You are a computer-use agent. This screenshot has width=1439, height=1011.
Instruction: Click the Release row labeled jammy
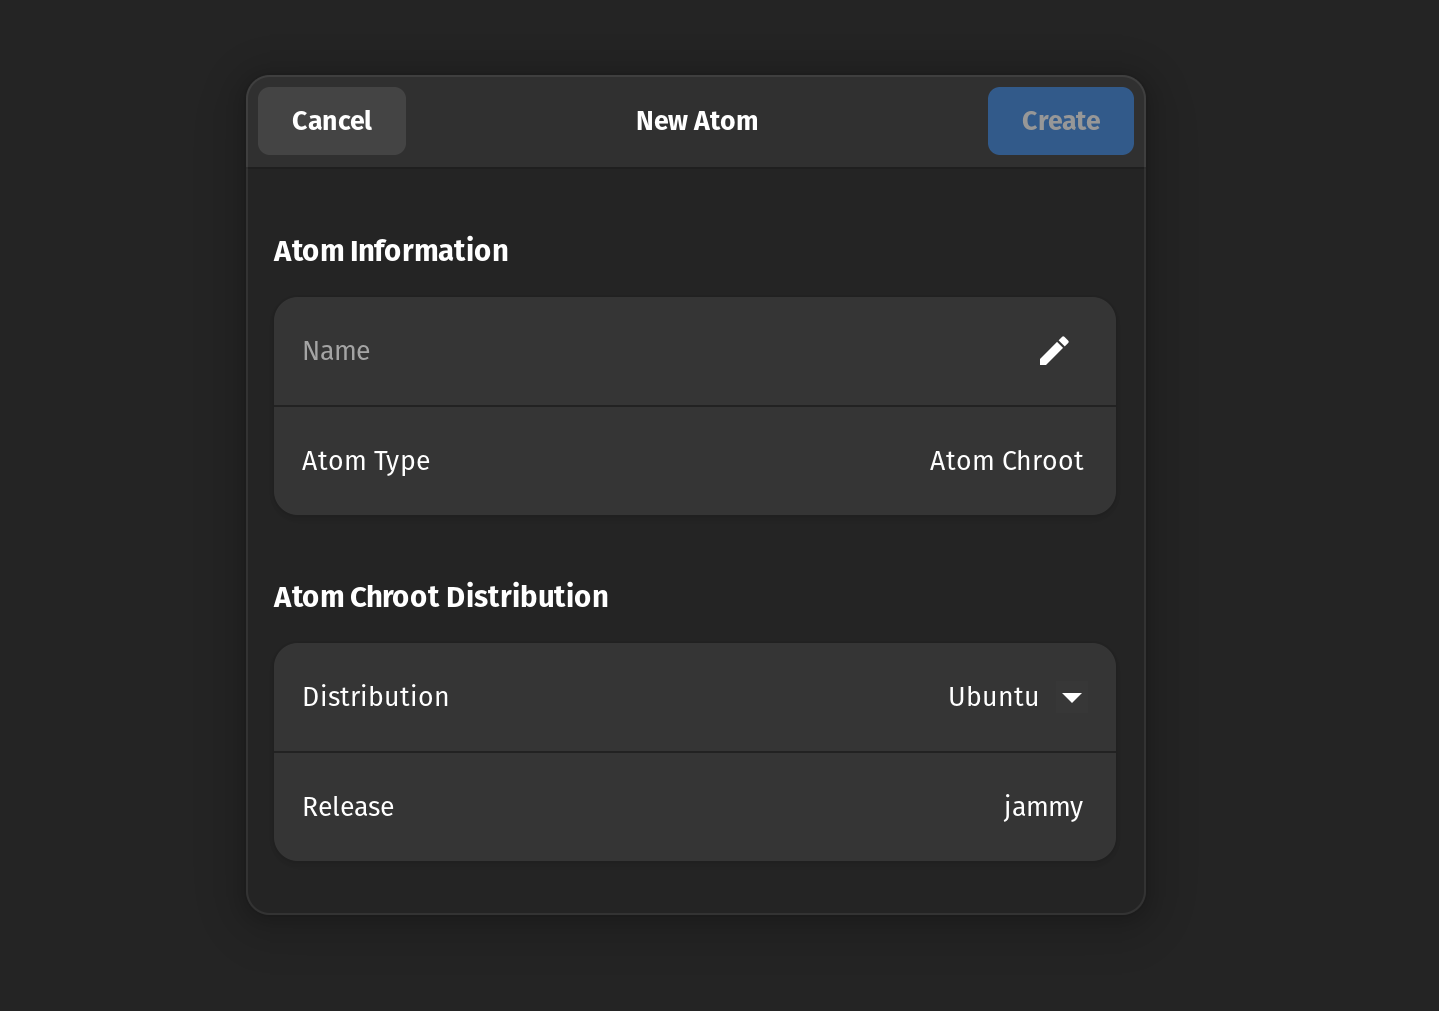[695, 806]
